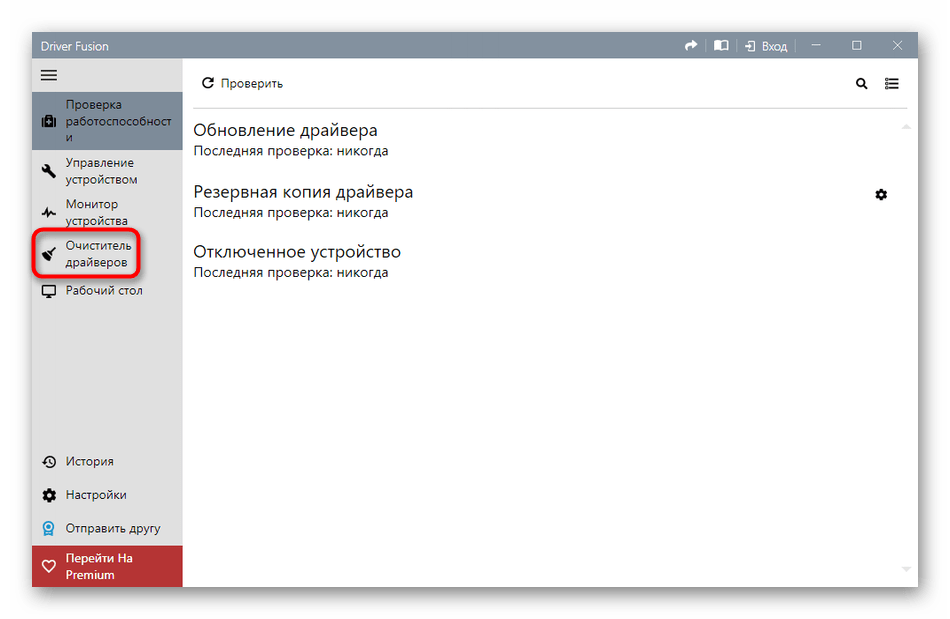Open the Настройки sidebar entry
The image size is (950, 619).
pyautogui.click(x=95, y=494)
